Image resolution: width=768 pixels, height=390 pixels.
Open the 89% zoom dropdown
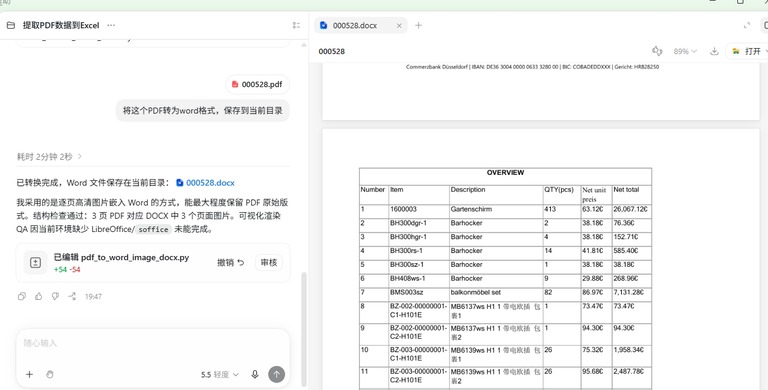click(685, 51)
